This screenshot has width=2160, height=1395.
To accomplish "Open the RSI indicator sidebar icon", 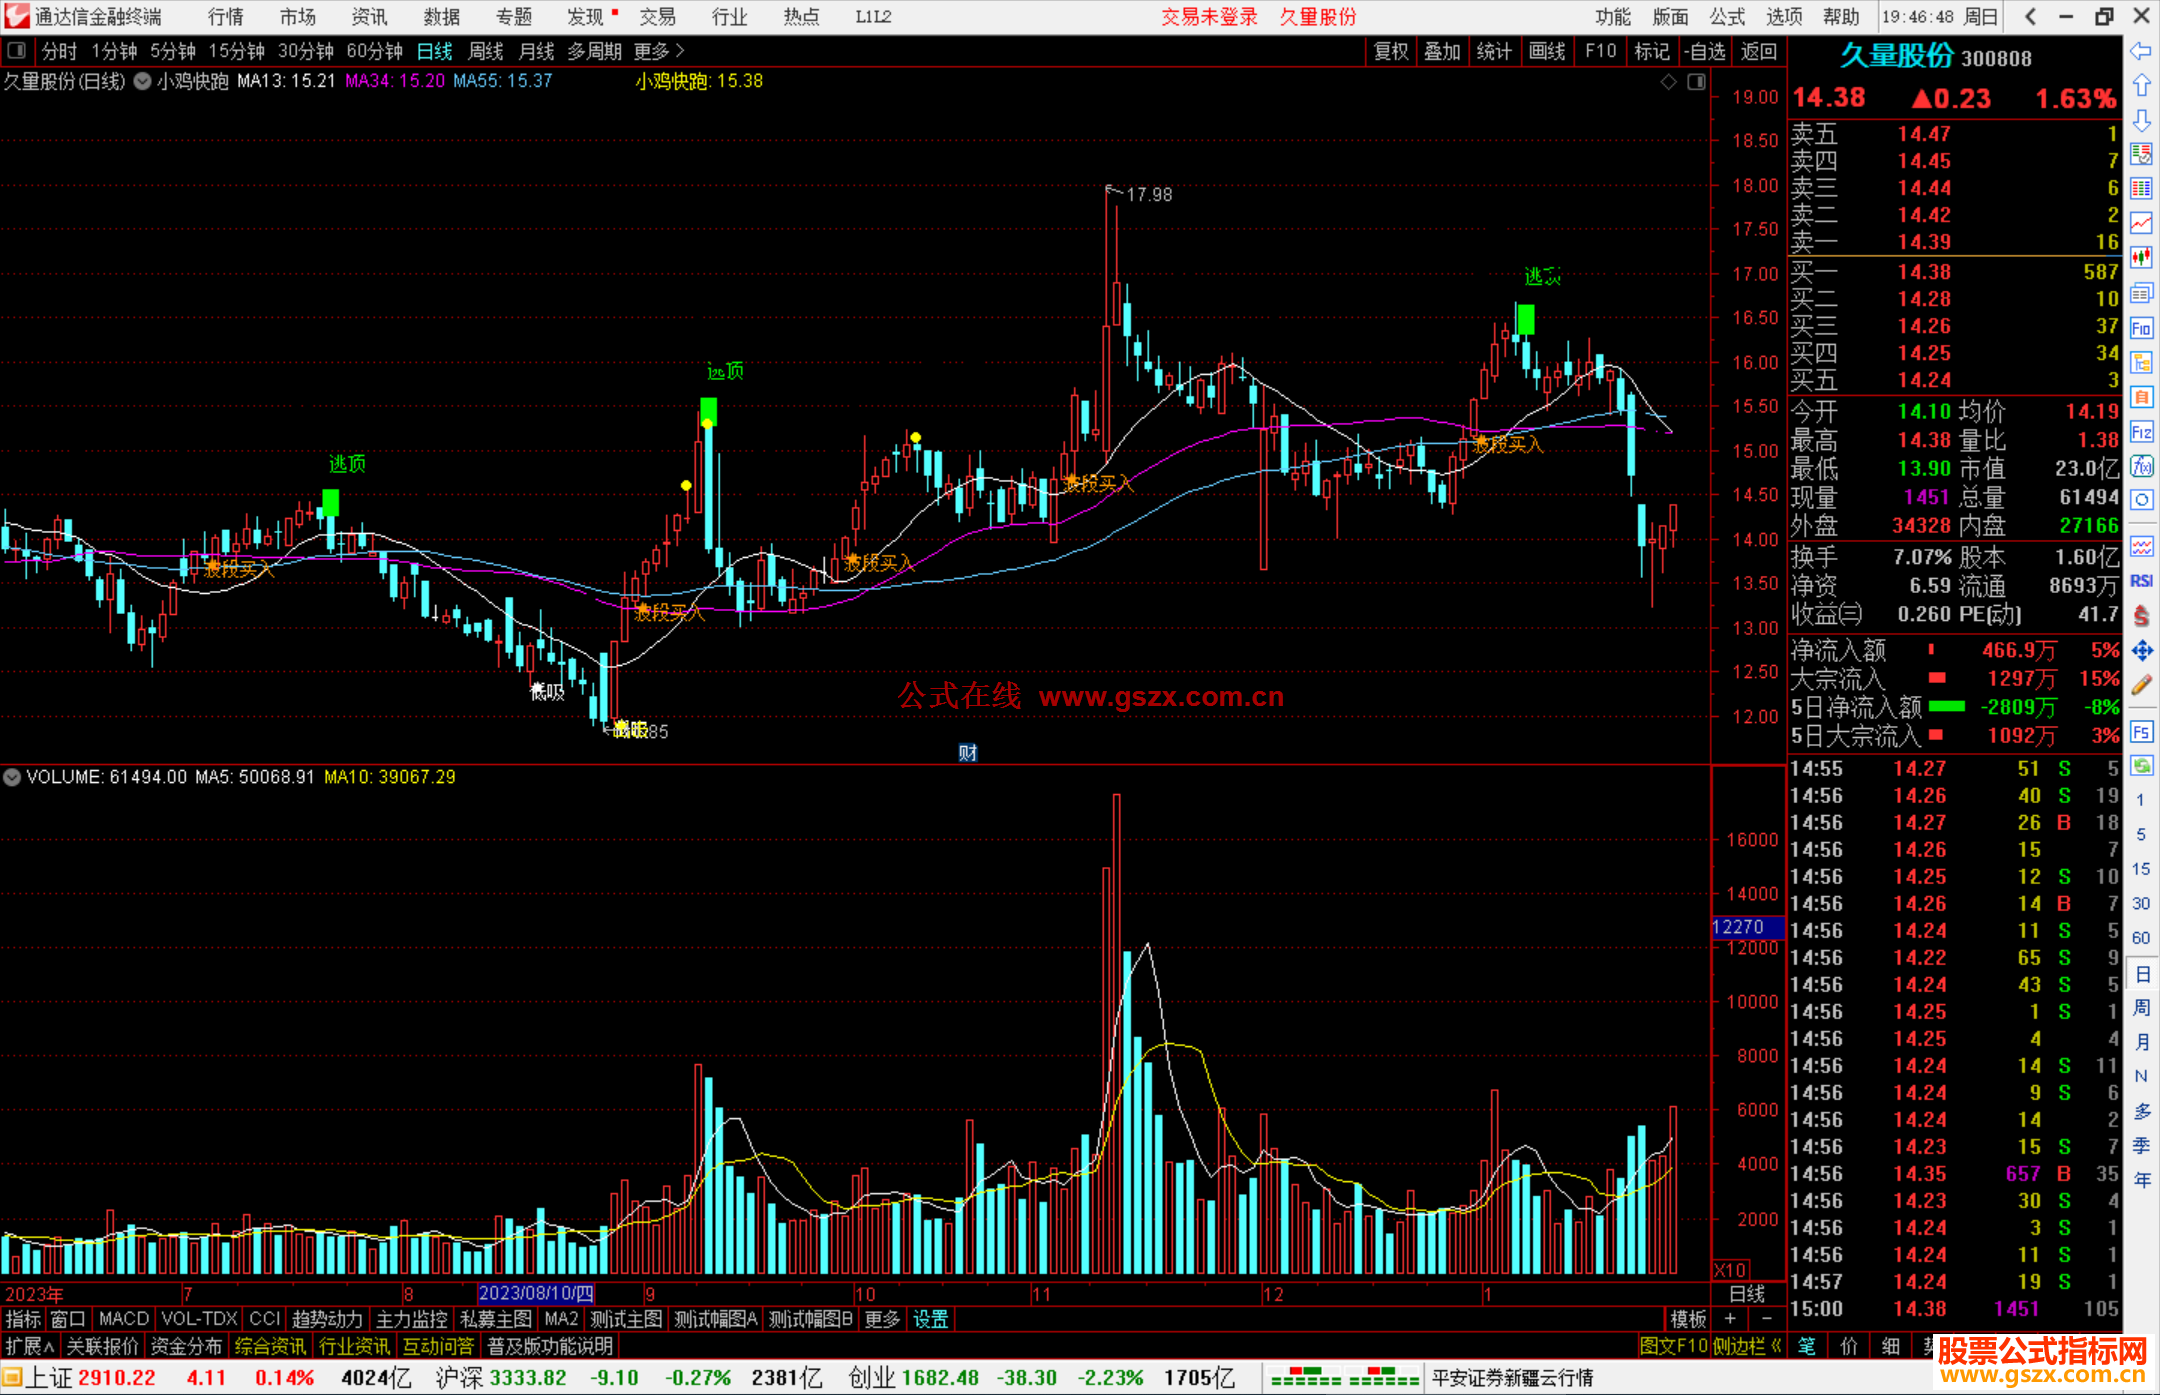I will pyautogui.click(x=2141, y=581).
